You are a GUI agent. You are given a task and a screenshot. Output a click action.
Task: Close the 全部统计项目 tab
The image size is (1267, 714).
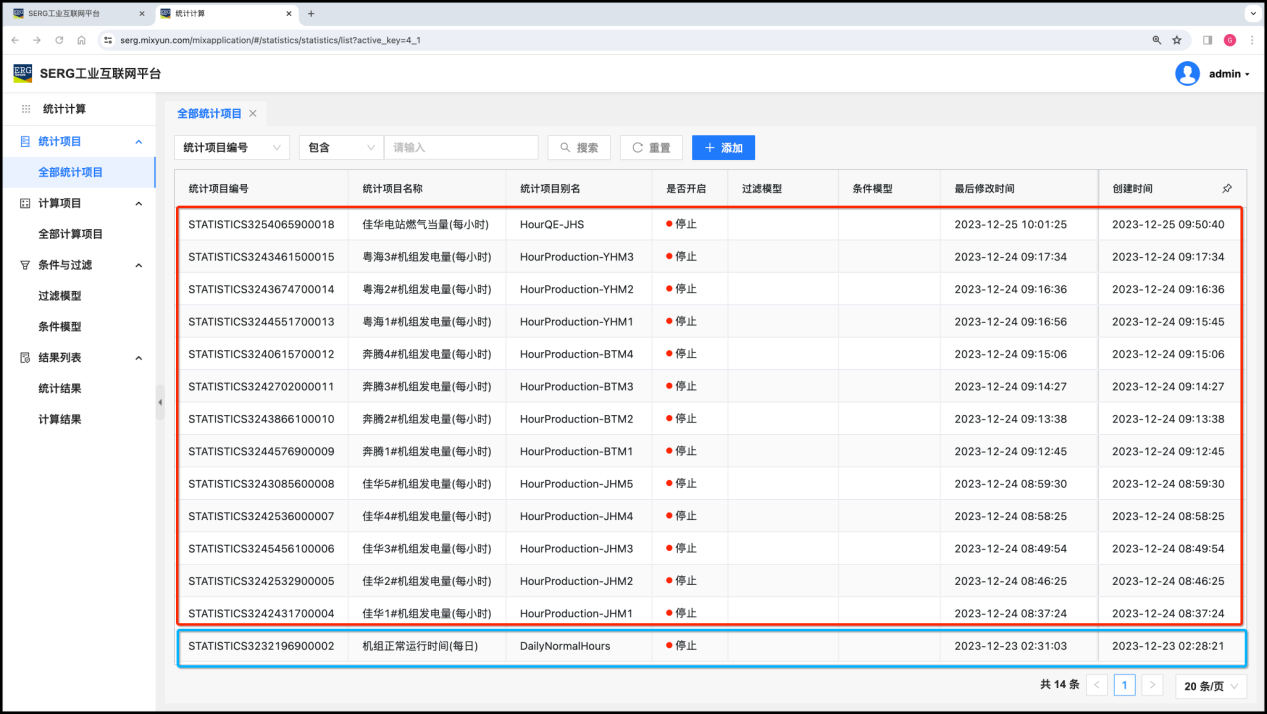[x=253, y=114]
